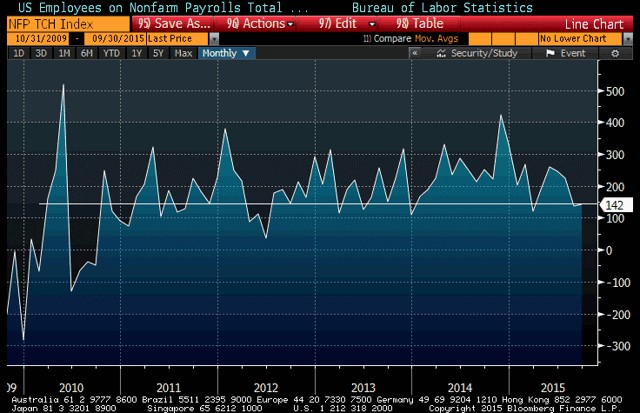Image resolution: width=640 pixels, height=413 pixels.
Task: Click the NFP TCH Index ticker field
Action: (x=69, y=24)
